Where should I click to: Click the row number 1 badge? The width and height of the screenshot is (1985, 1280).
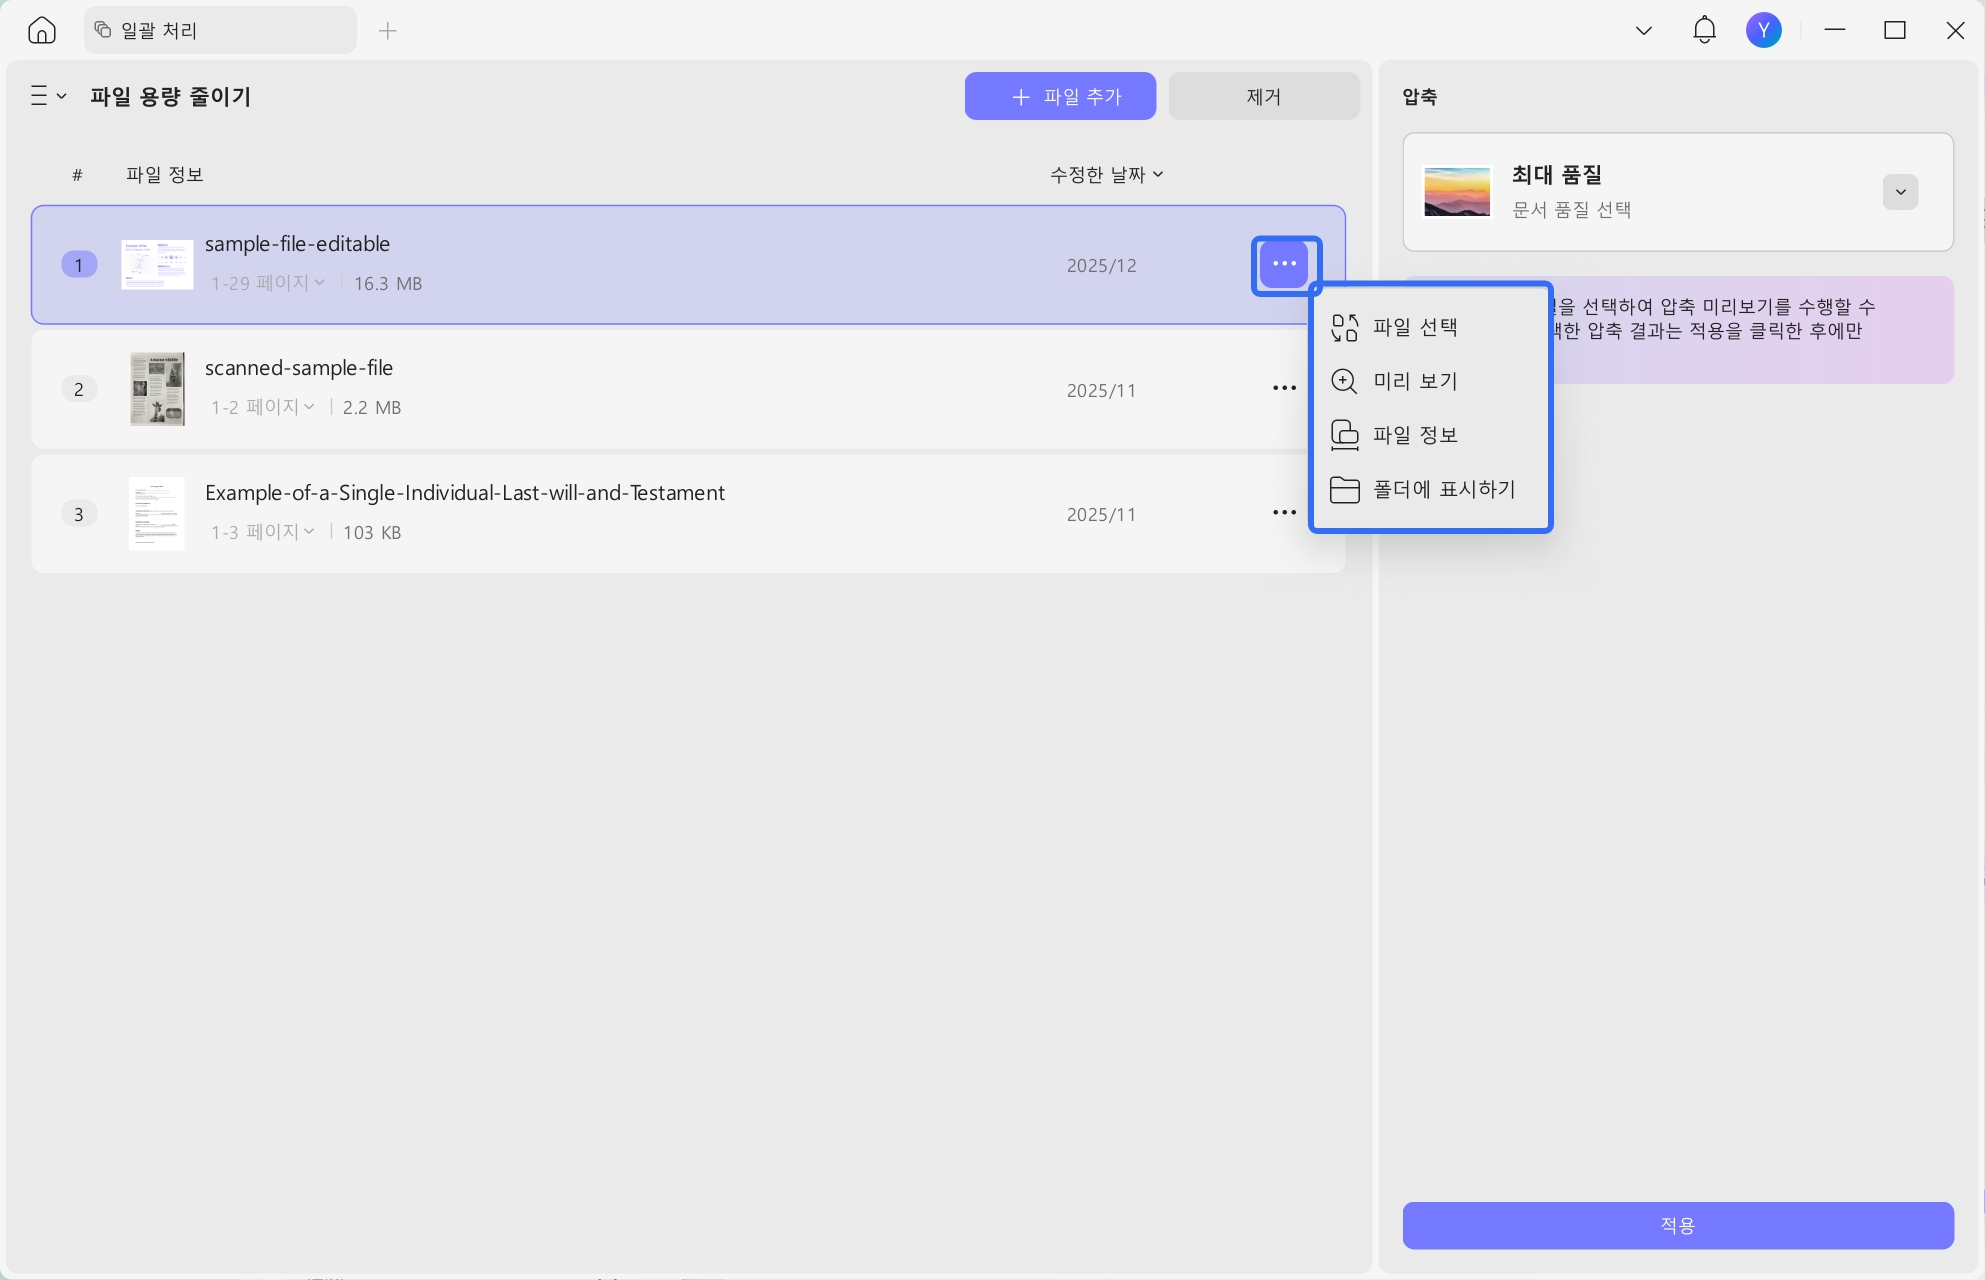tap(79, 265)
